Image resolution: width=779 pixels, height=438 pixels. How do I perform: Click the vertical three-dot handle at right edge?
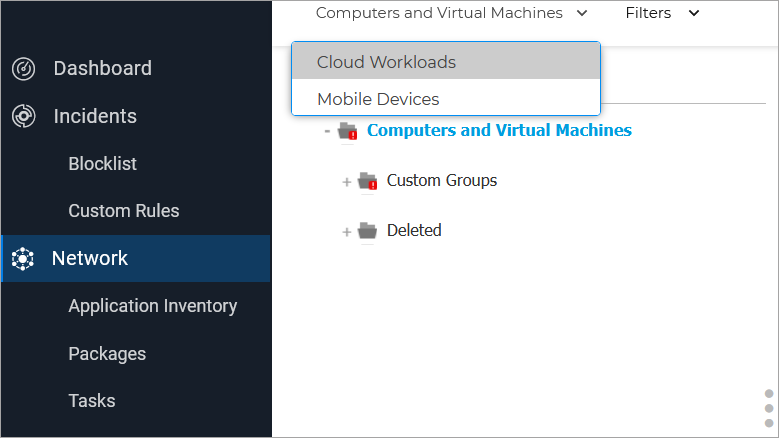[x=768, y=408]
